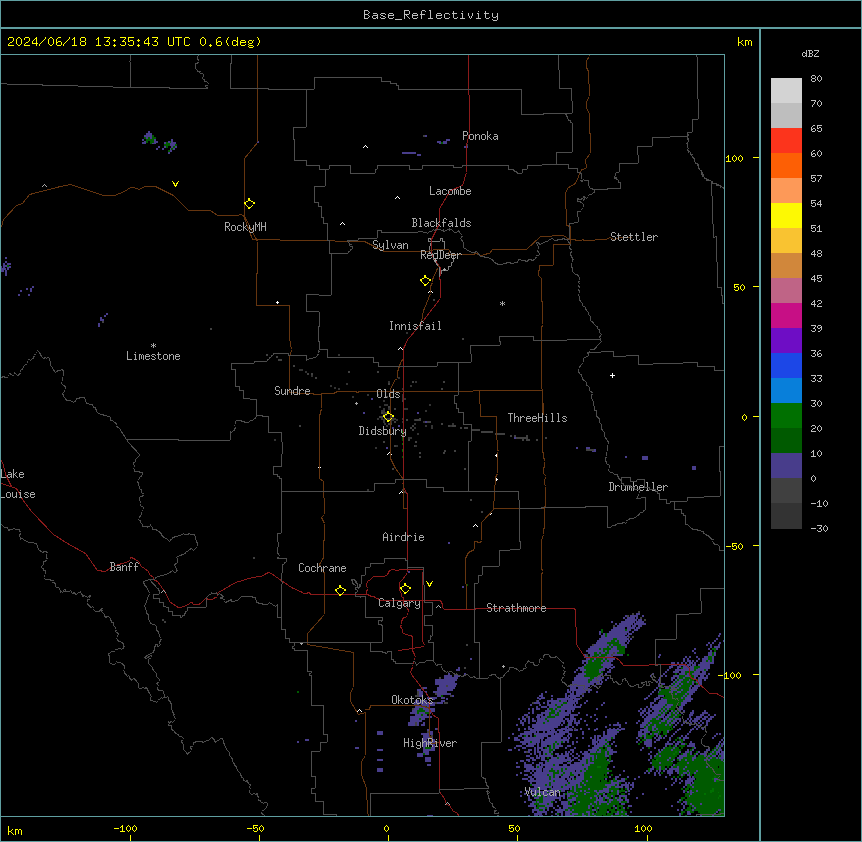Click the km unit label at top right
Image resolution: width=862 pixels, height=842 pixels.
point(745,42)
